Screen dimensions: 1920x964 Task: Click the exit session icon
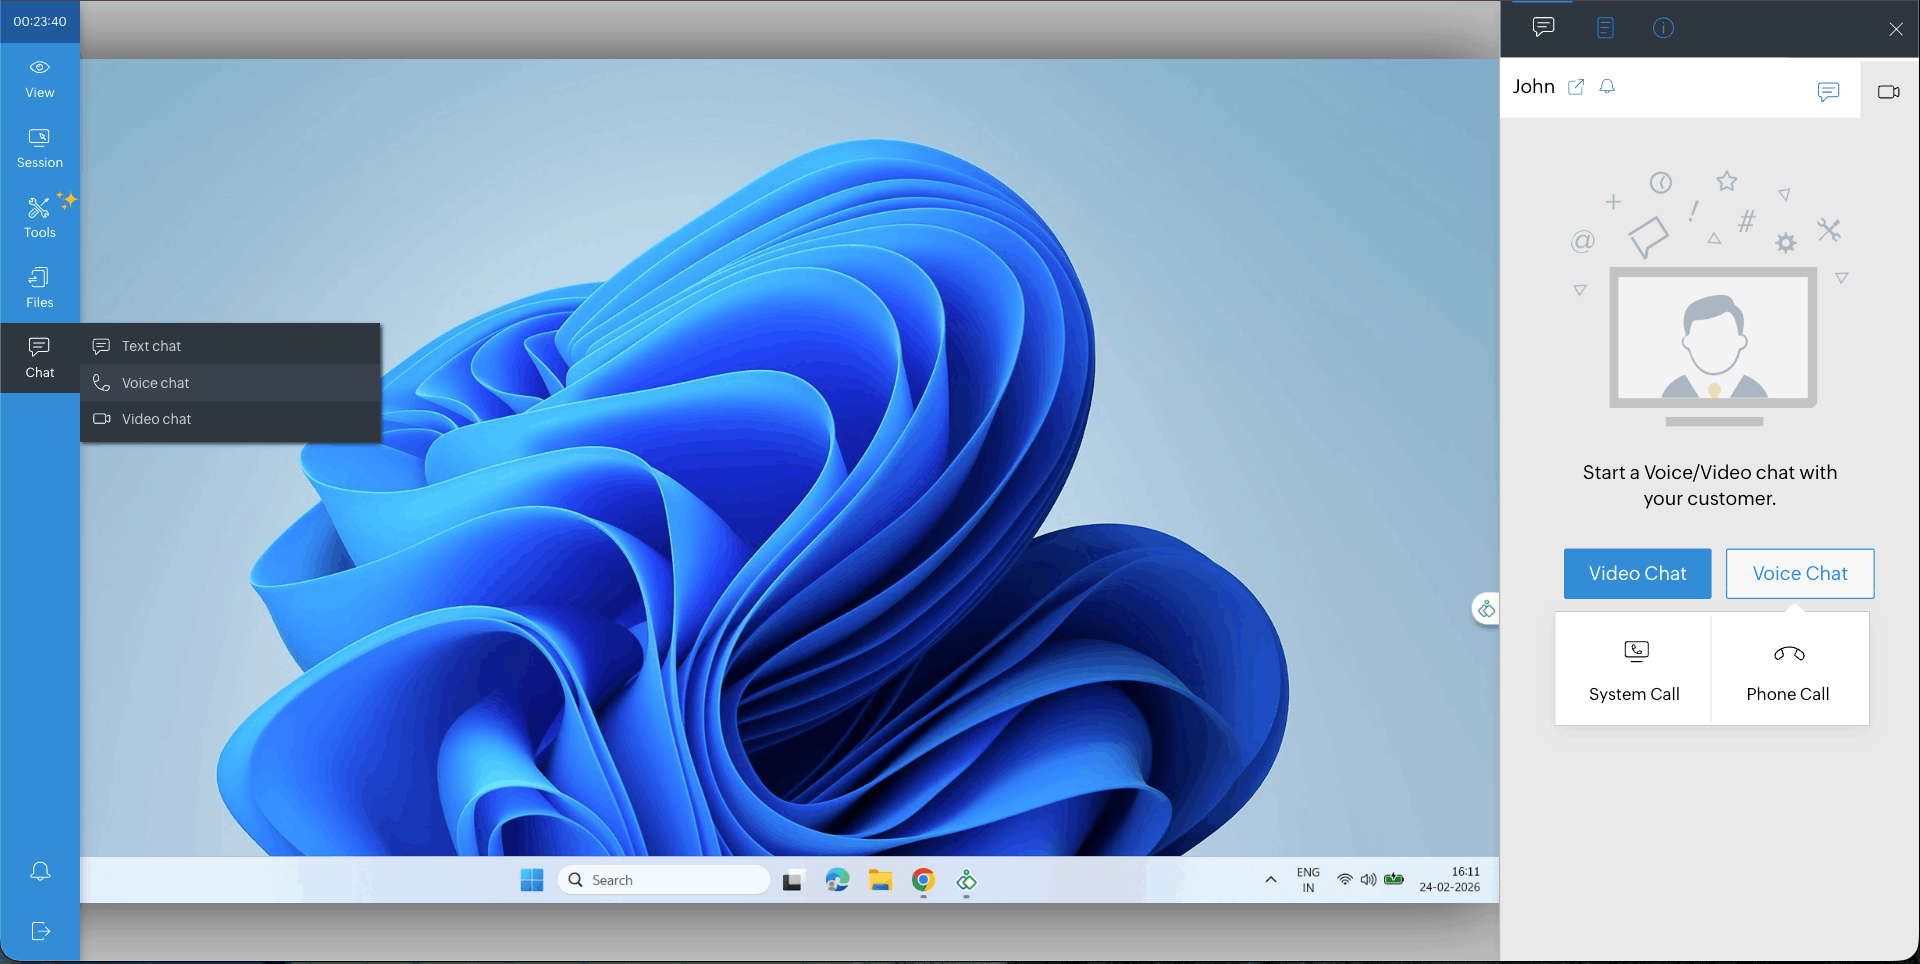click(40, 931)
